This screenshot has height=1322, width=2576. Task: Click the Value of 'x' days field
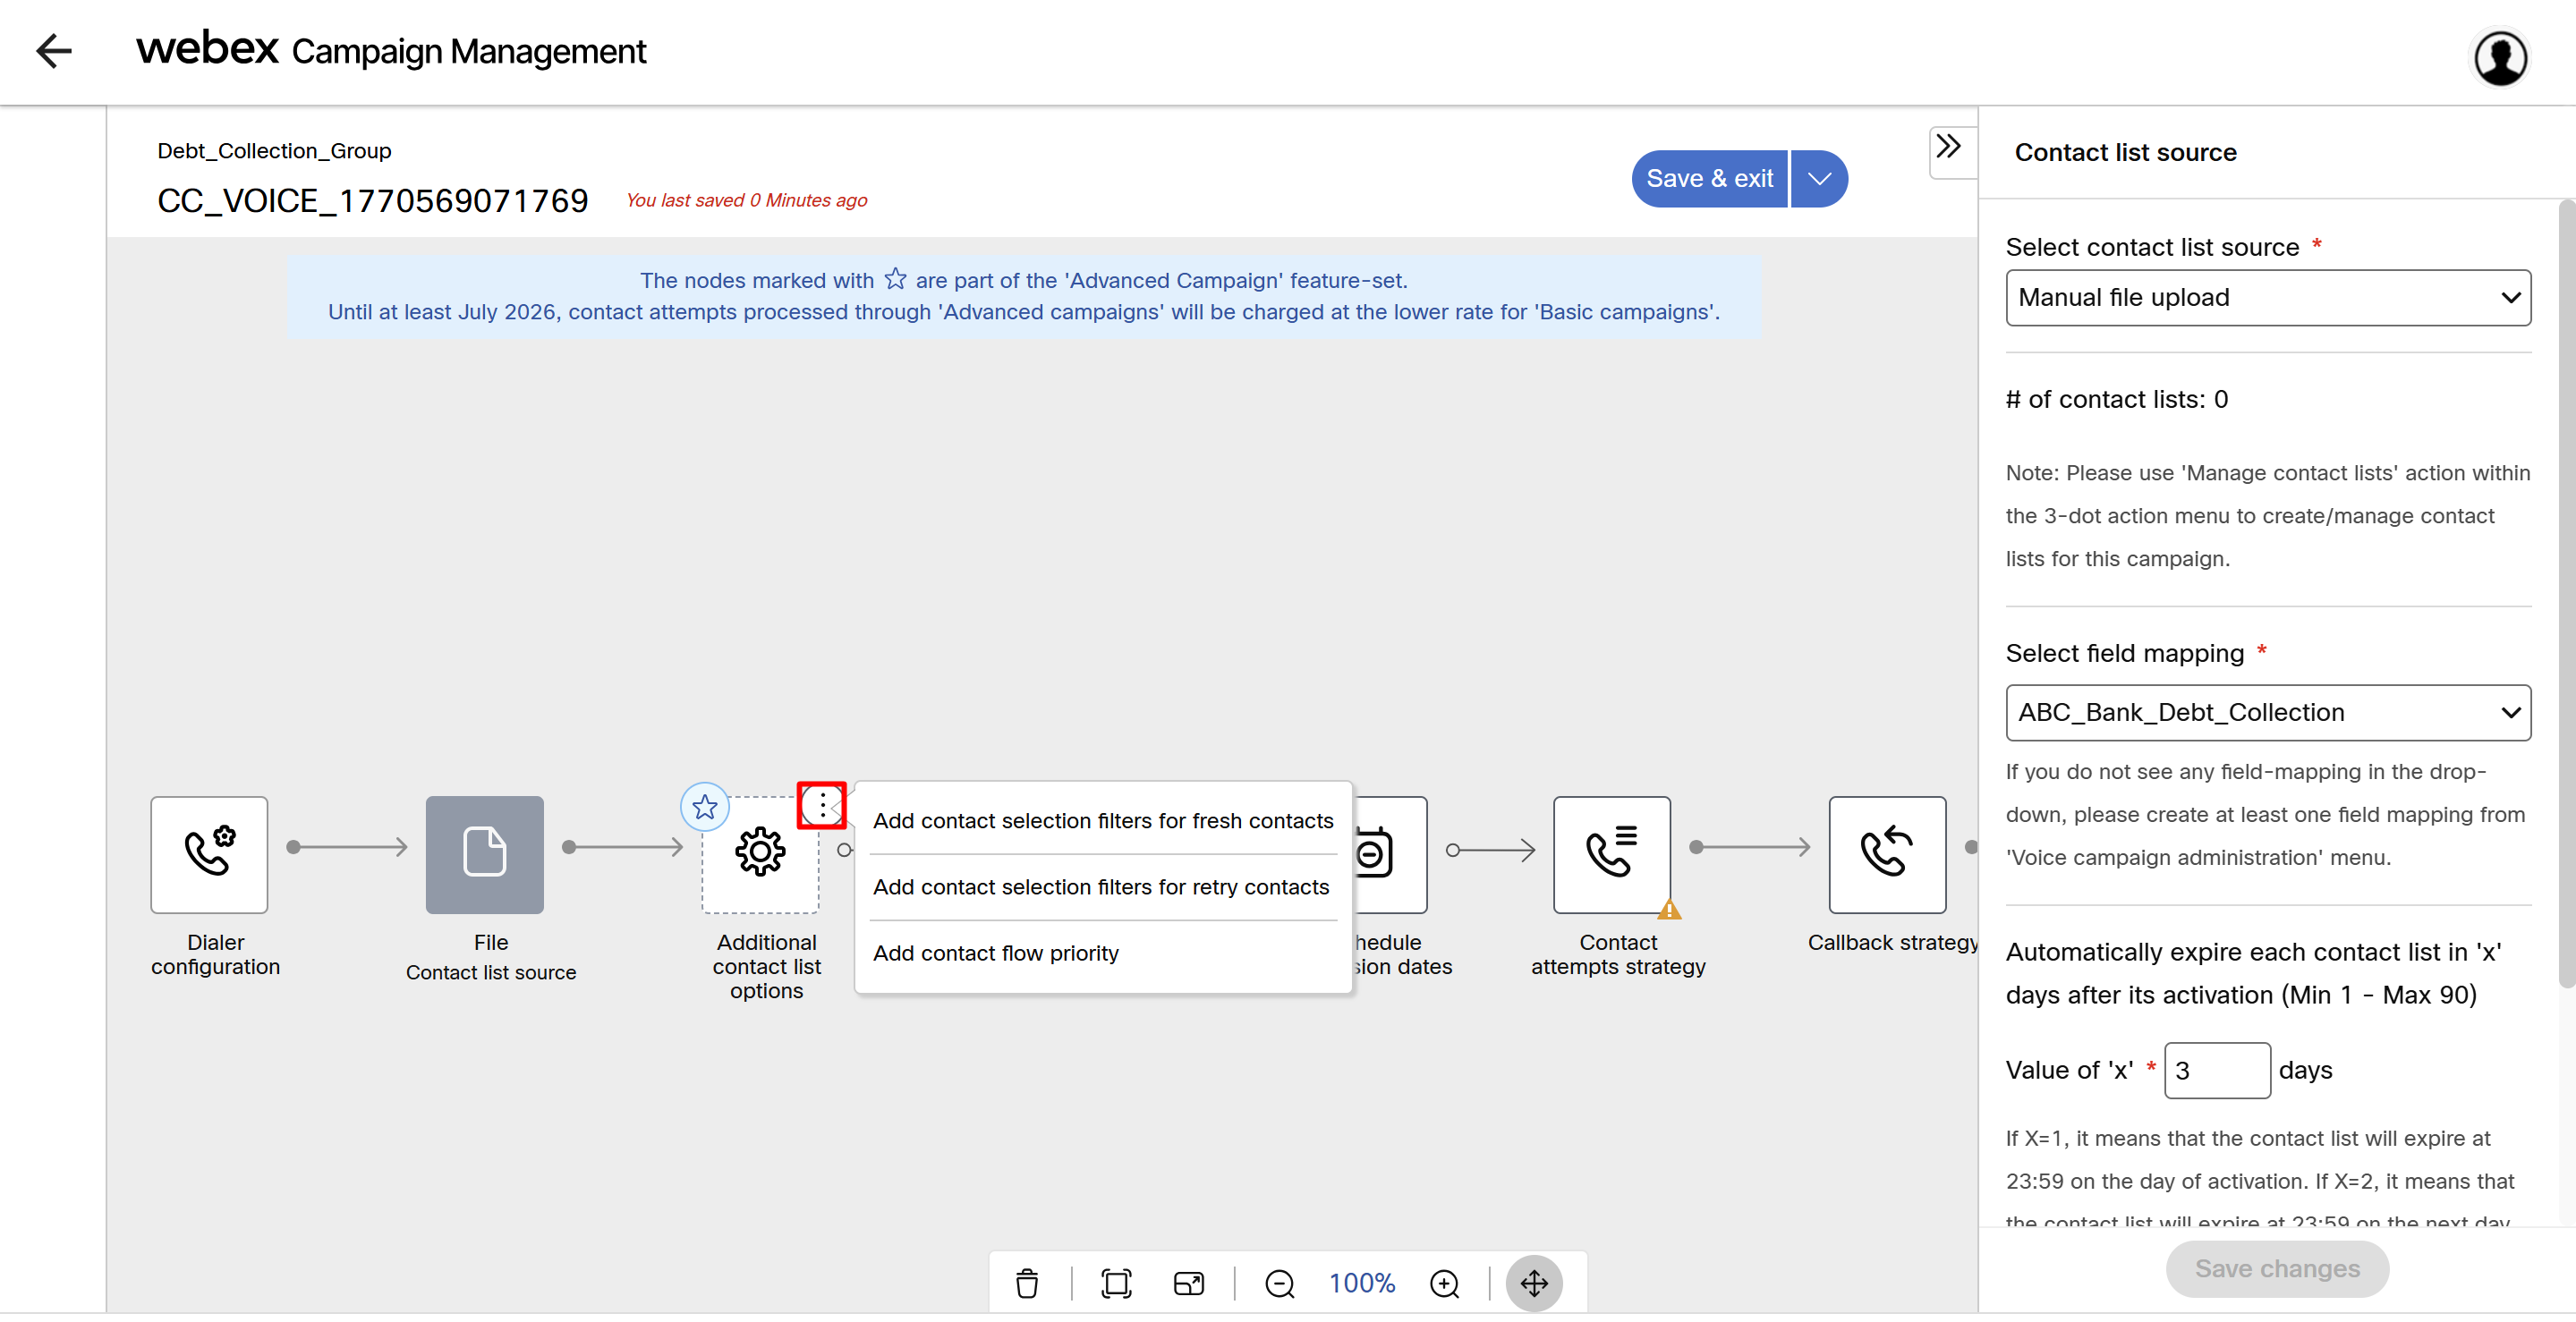pos(2216,1070)
